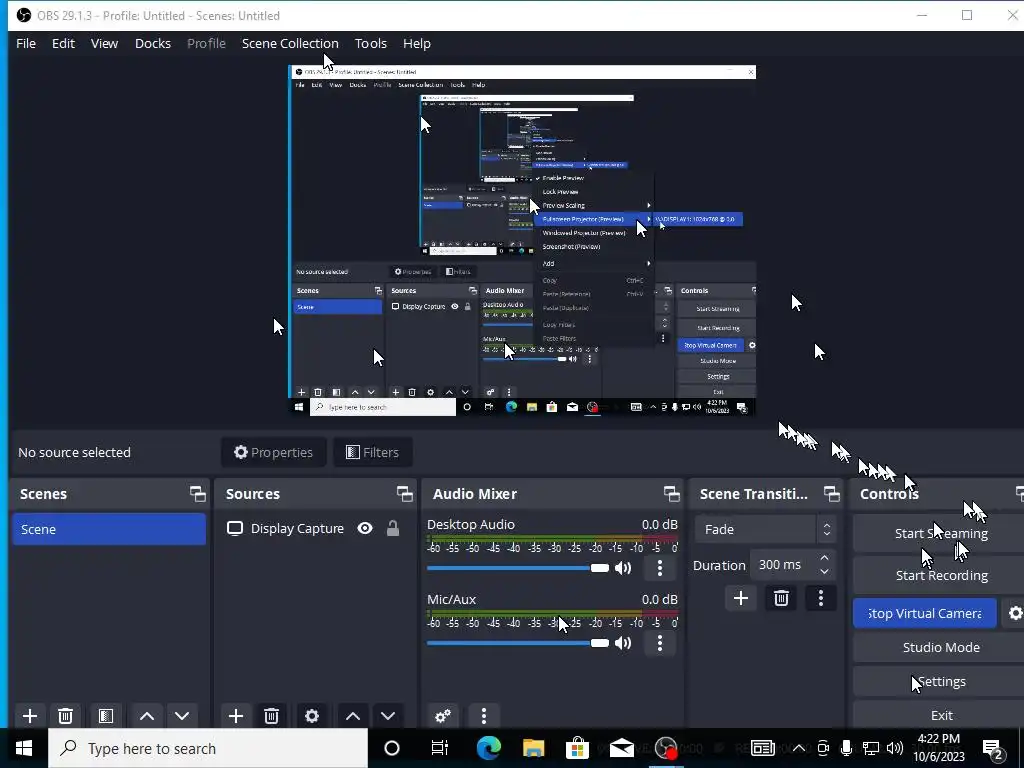Image resolution: width=1024 pixels, height=768 pixels.
Task: Move source up arrow in Sources panel
Action: click(353, 716)
